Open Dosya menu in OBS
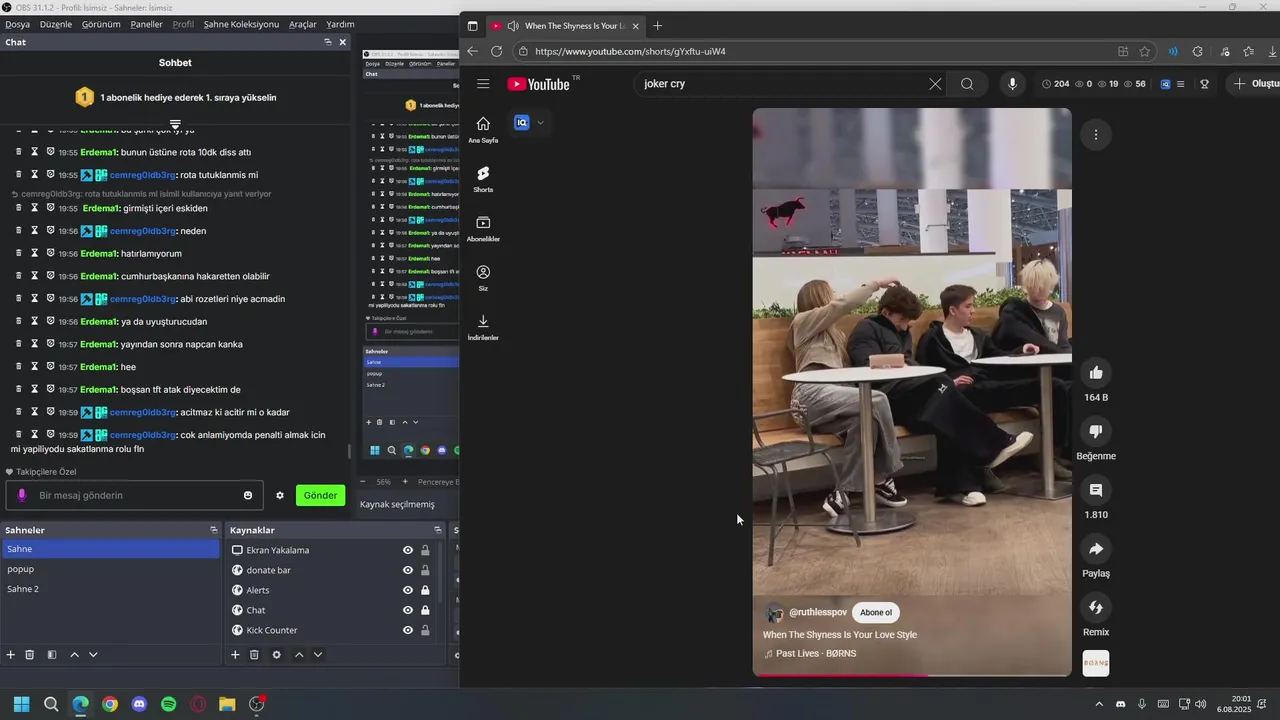The height and width of the screenshot is (720, 1280). pos(17,24)
